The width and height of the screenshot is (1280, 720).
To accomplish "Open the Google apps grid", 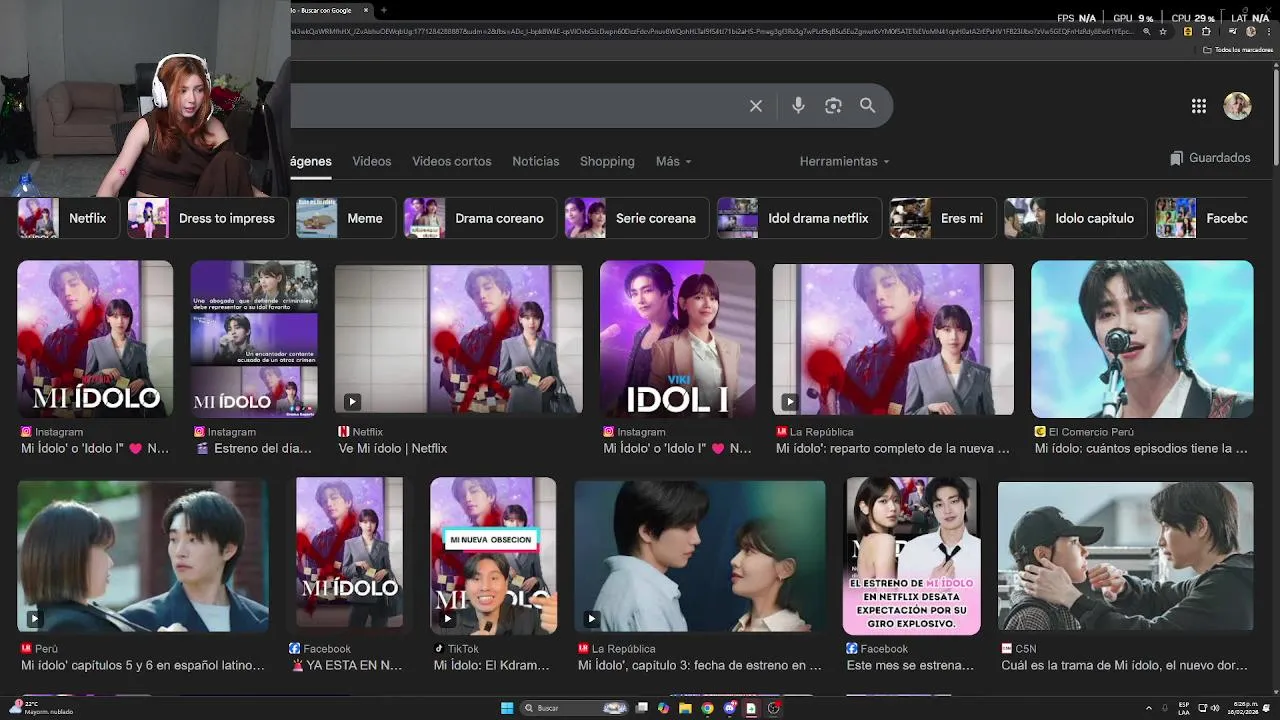I will (x=1199, y=106).
